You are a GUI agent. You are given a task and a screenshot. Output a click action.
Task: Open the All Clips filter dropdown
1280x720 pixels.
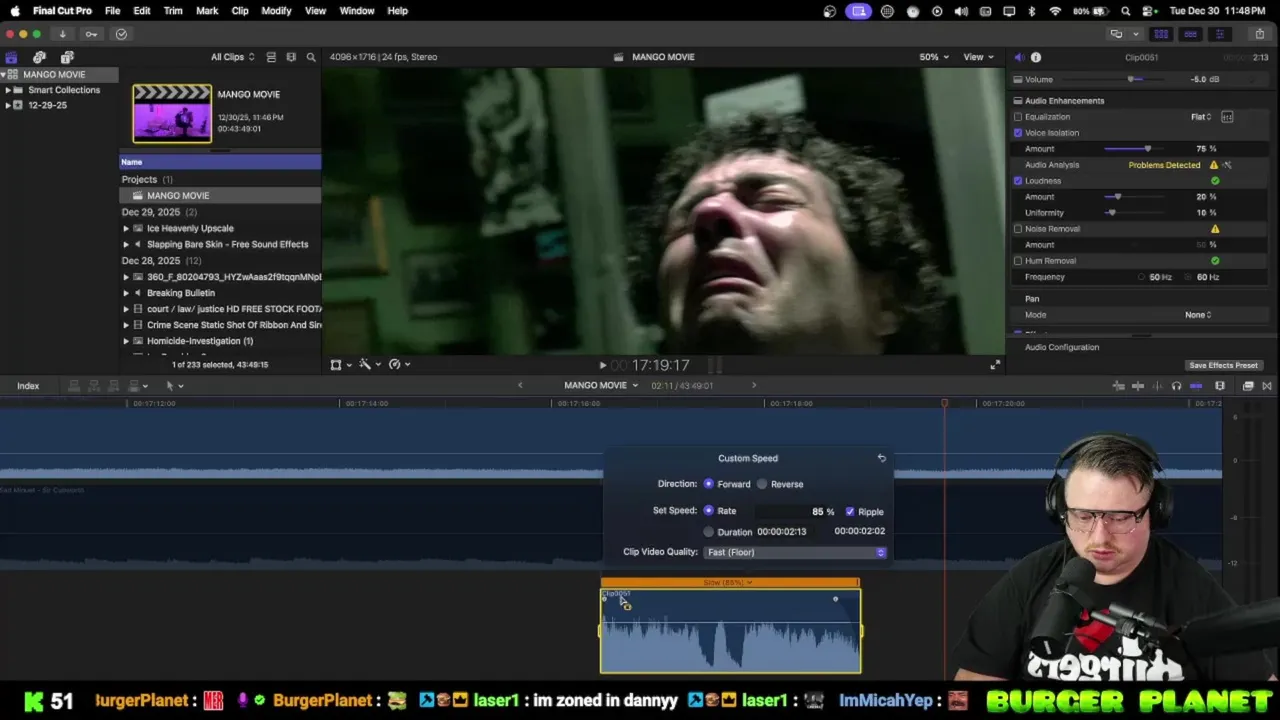pyautogui.click(x=232, y=57)
